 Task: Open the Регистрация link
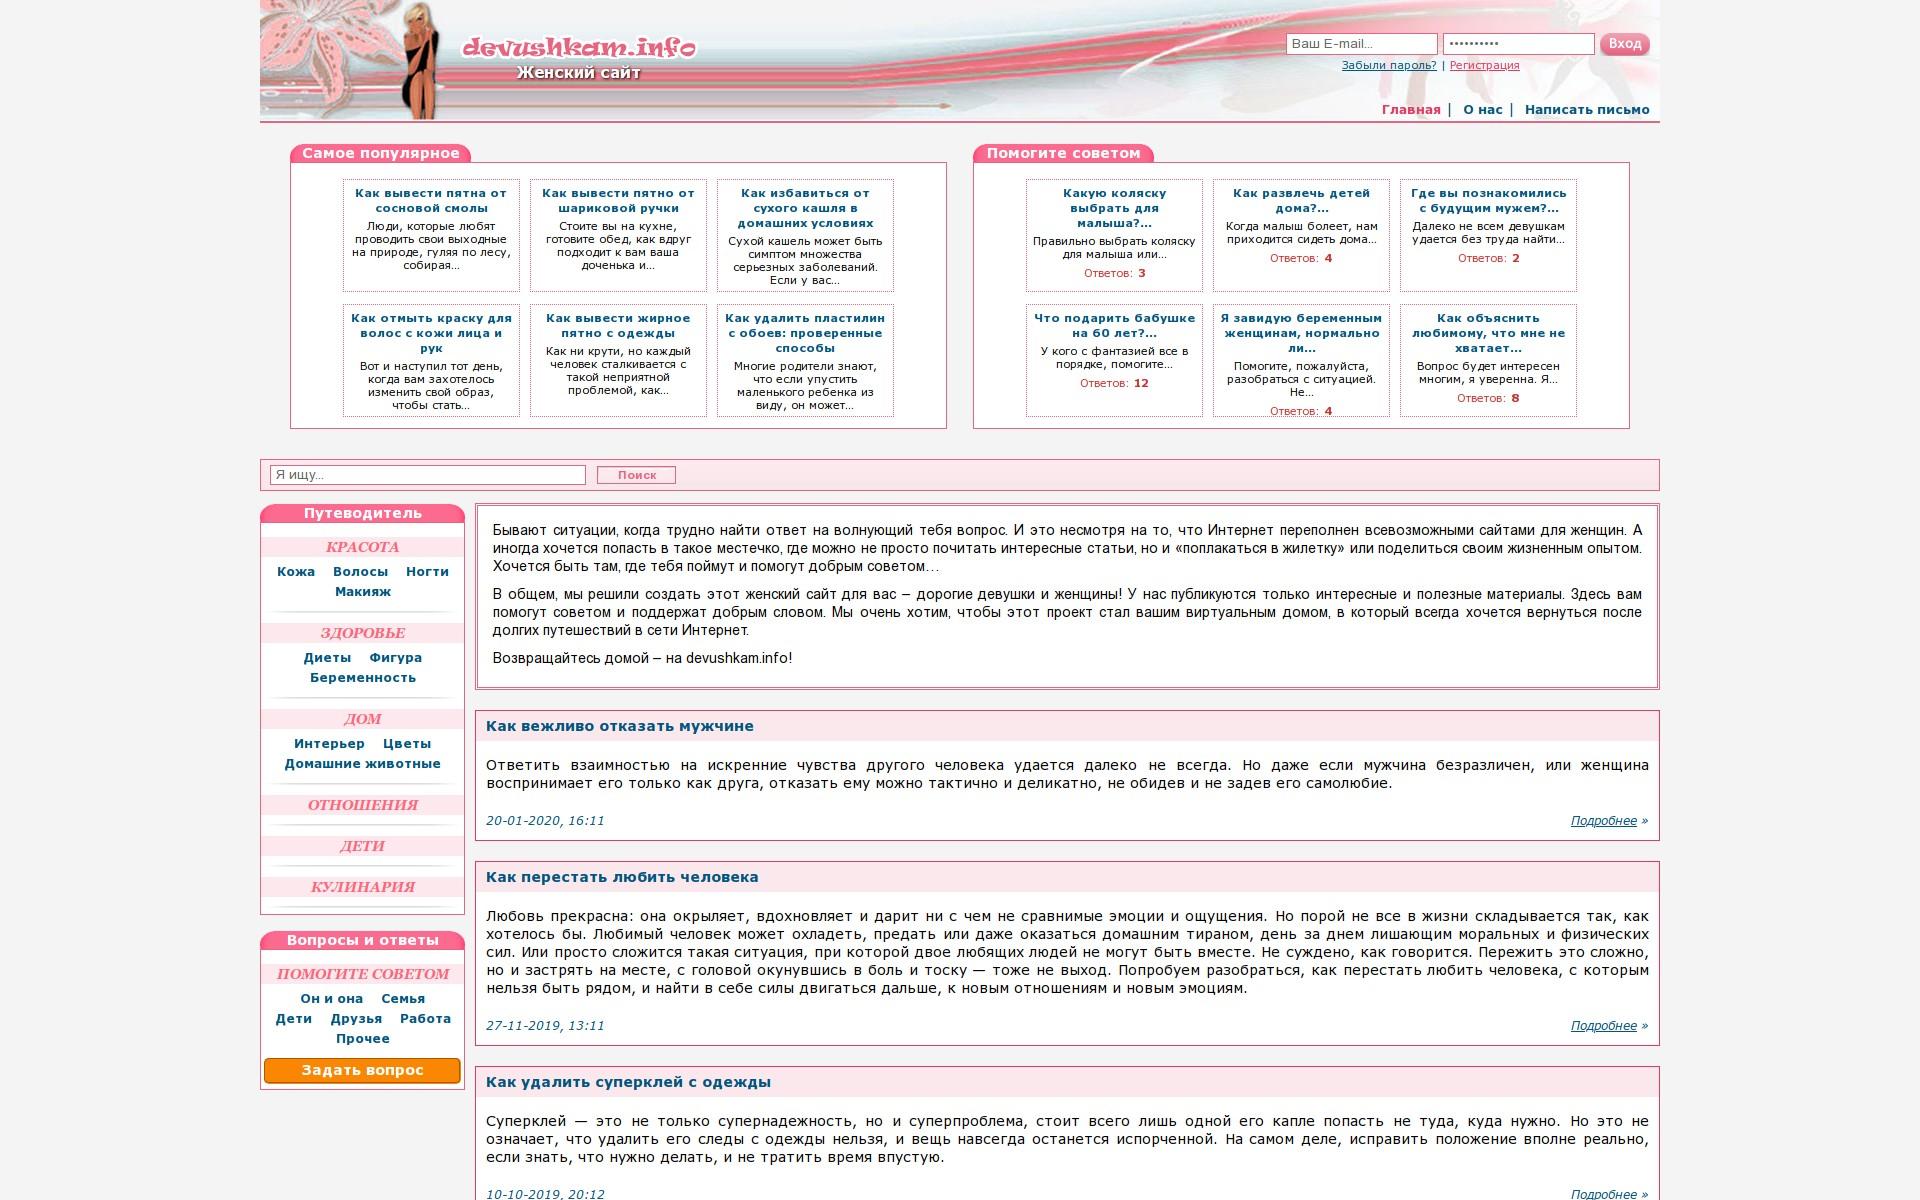click(1484, 65)
